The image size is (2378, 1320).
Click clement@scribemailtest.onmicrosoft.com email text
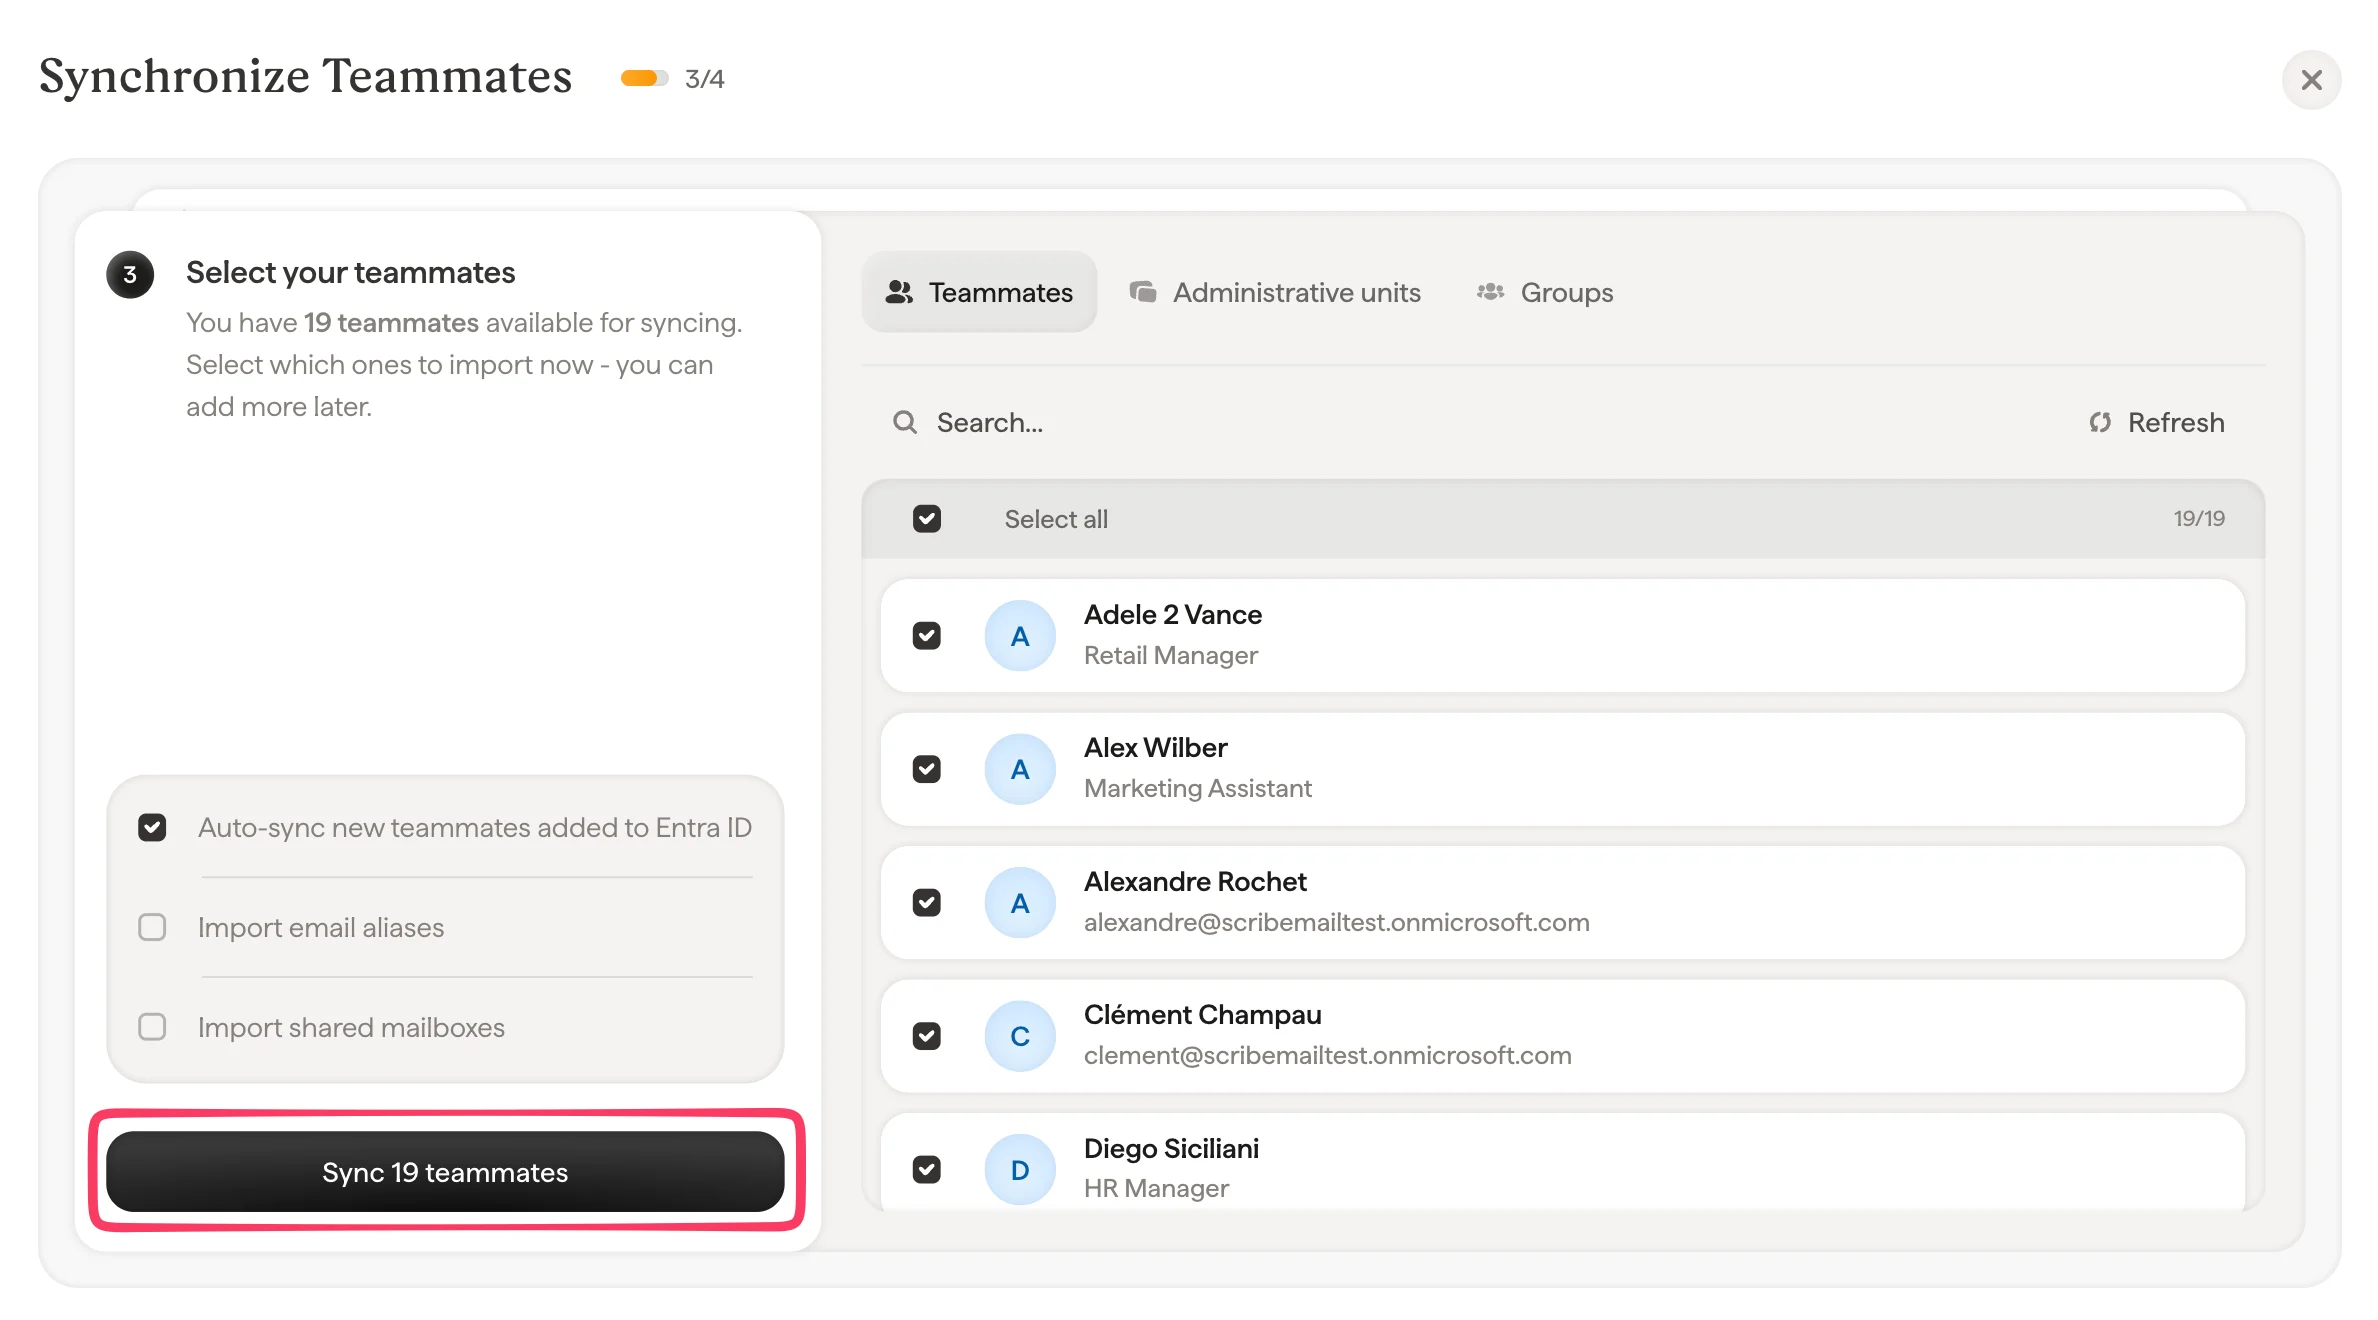coord(1327,1055)
